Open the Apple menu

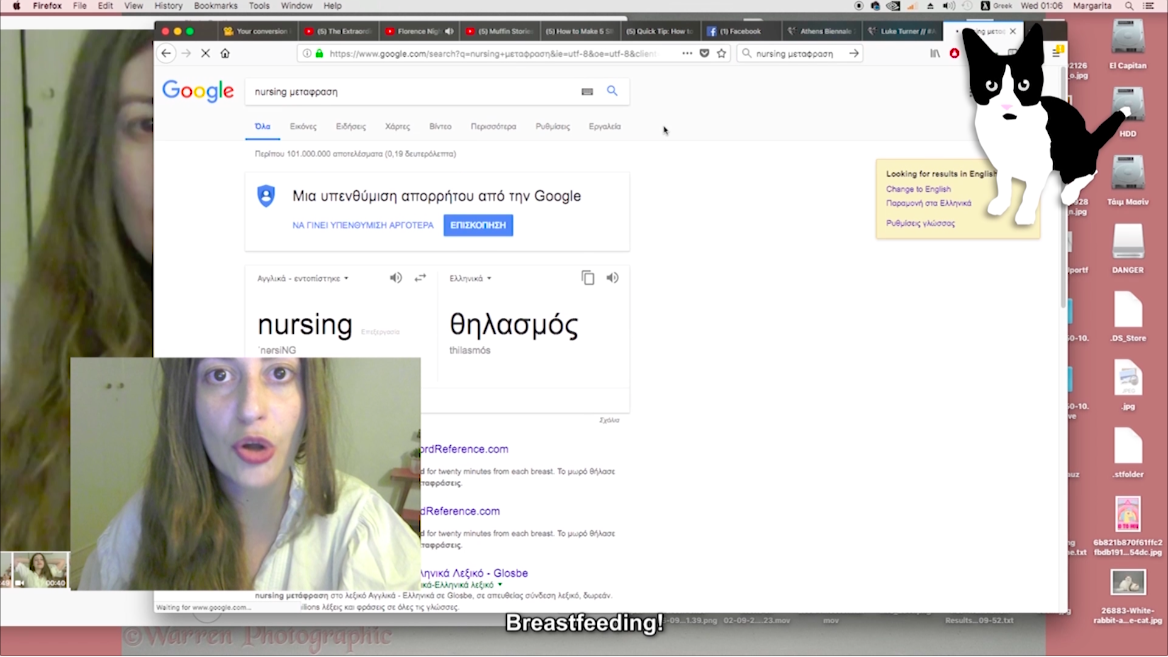click(x=16, y=6)
